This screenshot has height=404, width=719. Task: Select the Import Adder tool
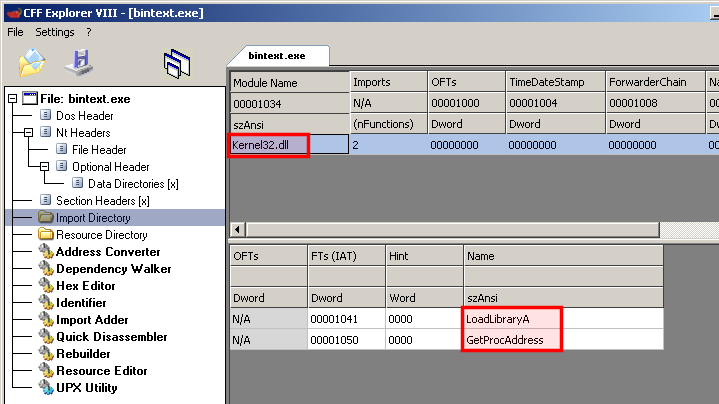[x=92, y=320]
